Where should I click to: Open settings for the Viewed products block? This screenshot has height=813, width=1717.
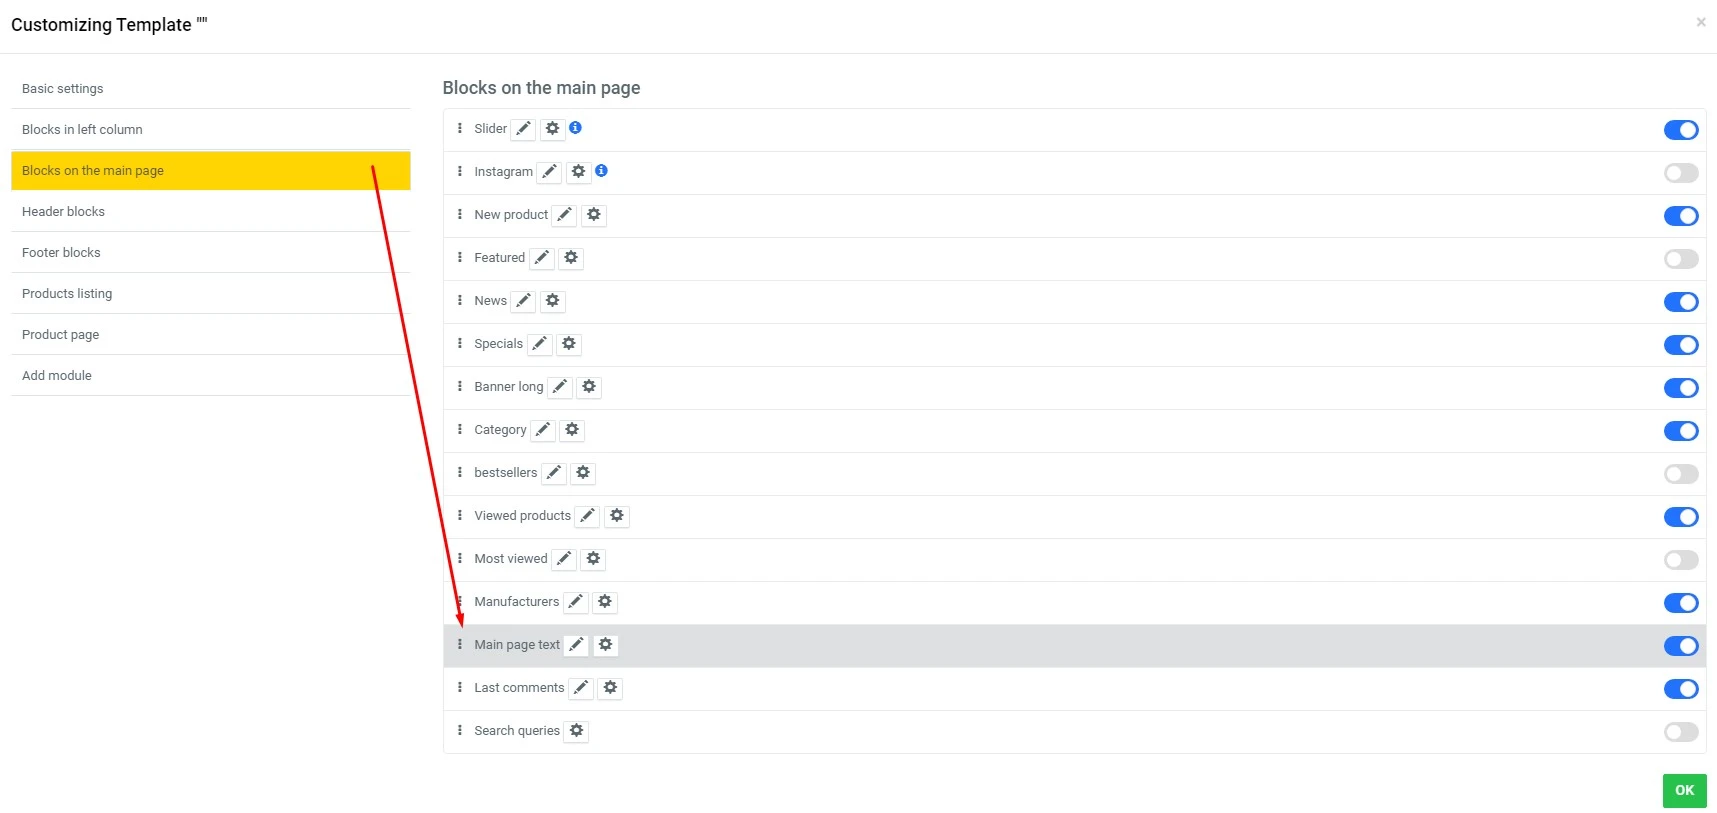tap(616, 515)
